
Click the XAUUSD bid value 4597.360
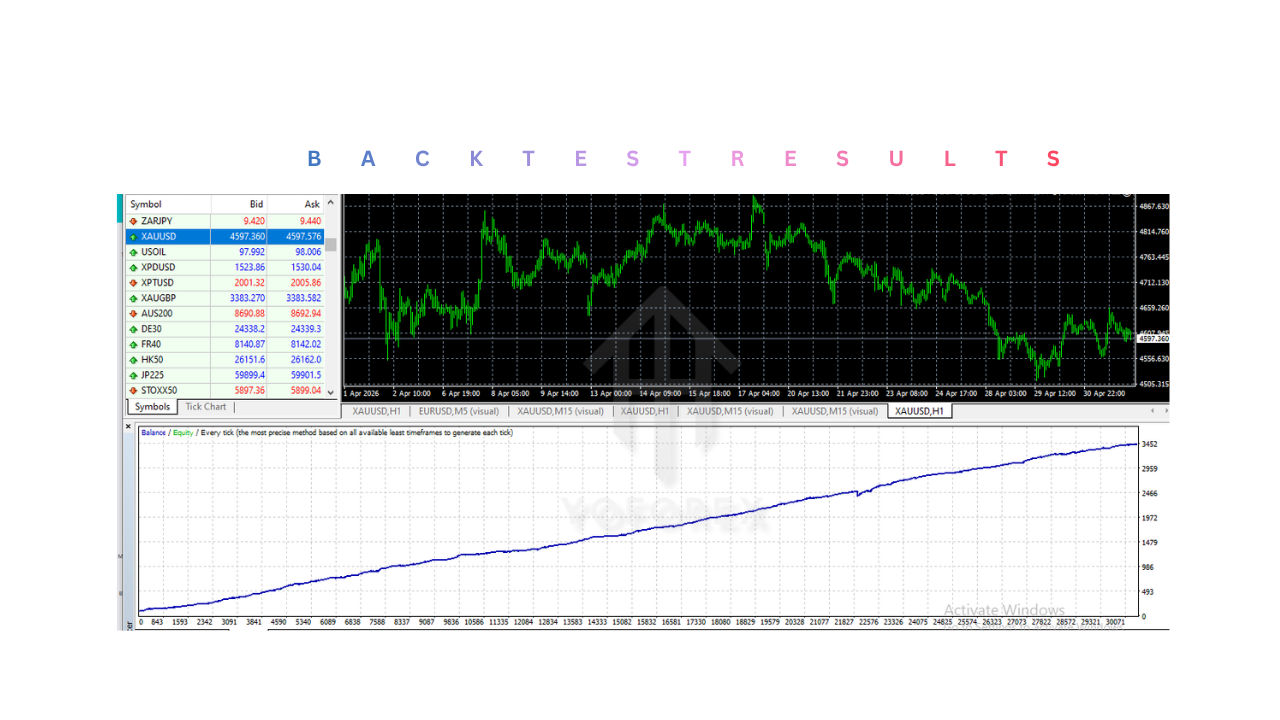(x=247, y=237)
